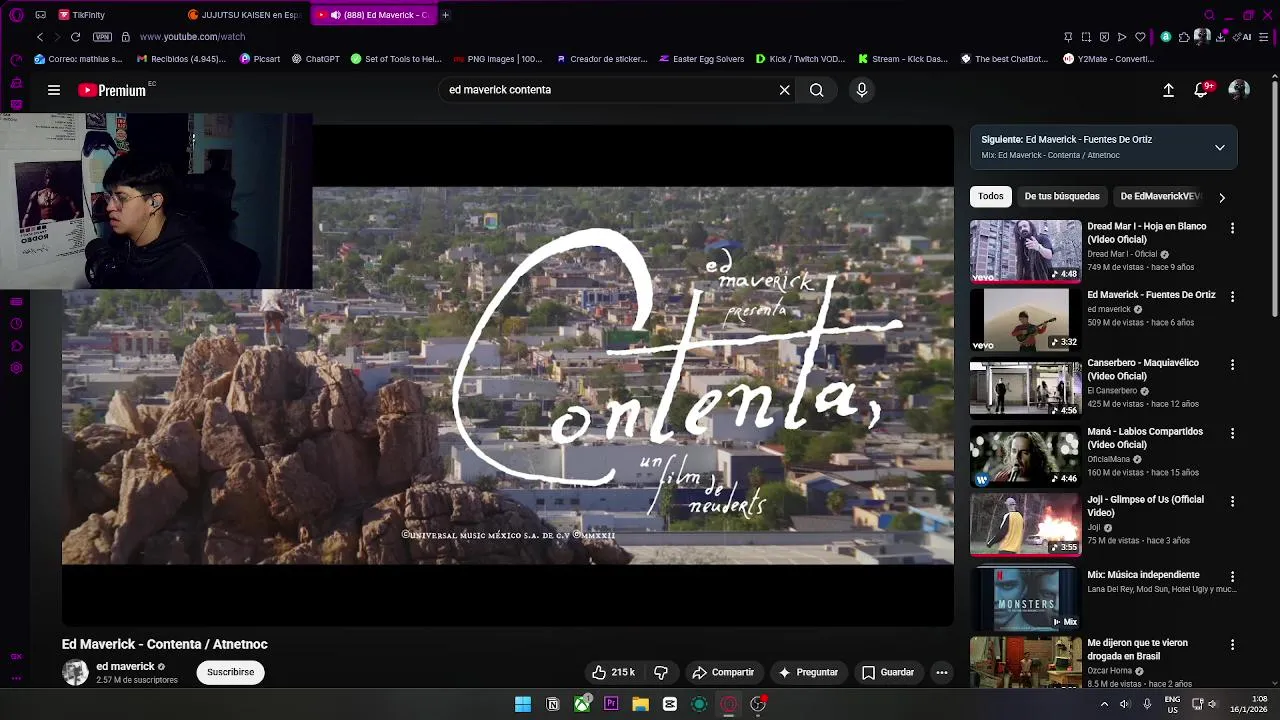The height and width of the screenshot is (720, 1280).
Task: Open ed maverick channel avatar
Action: [x=75, y=673]
